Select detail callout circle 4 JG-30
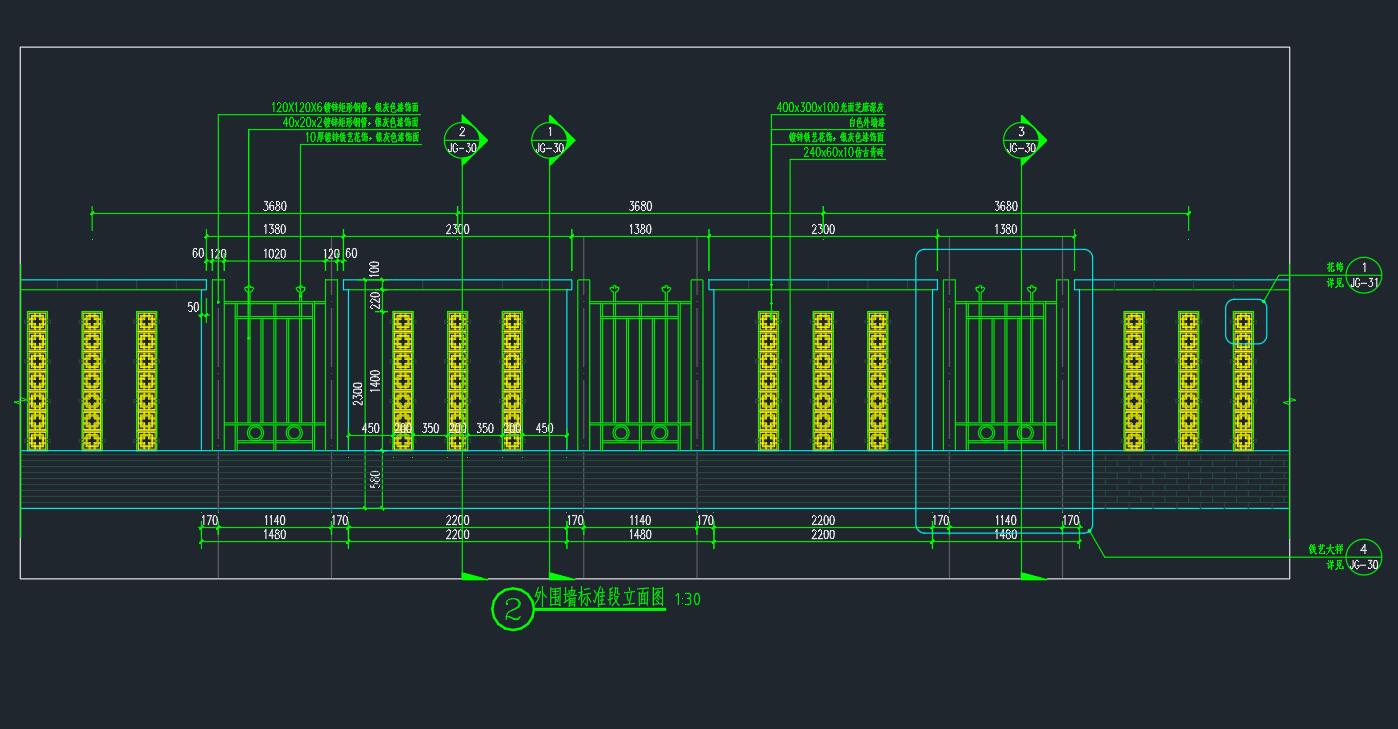This screenshot has width=1398, height=729. (x=1364, y=557)
